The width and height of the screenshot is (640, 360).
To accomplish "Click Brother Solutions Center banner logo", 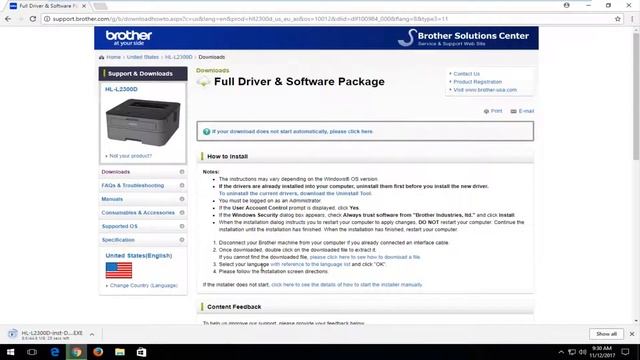I will pos(463,38).
